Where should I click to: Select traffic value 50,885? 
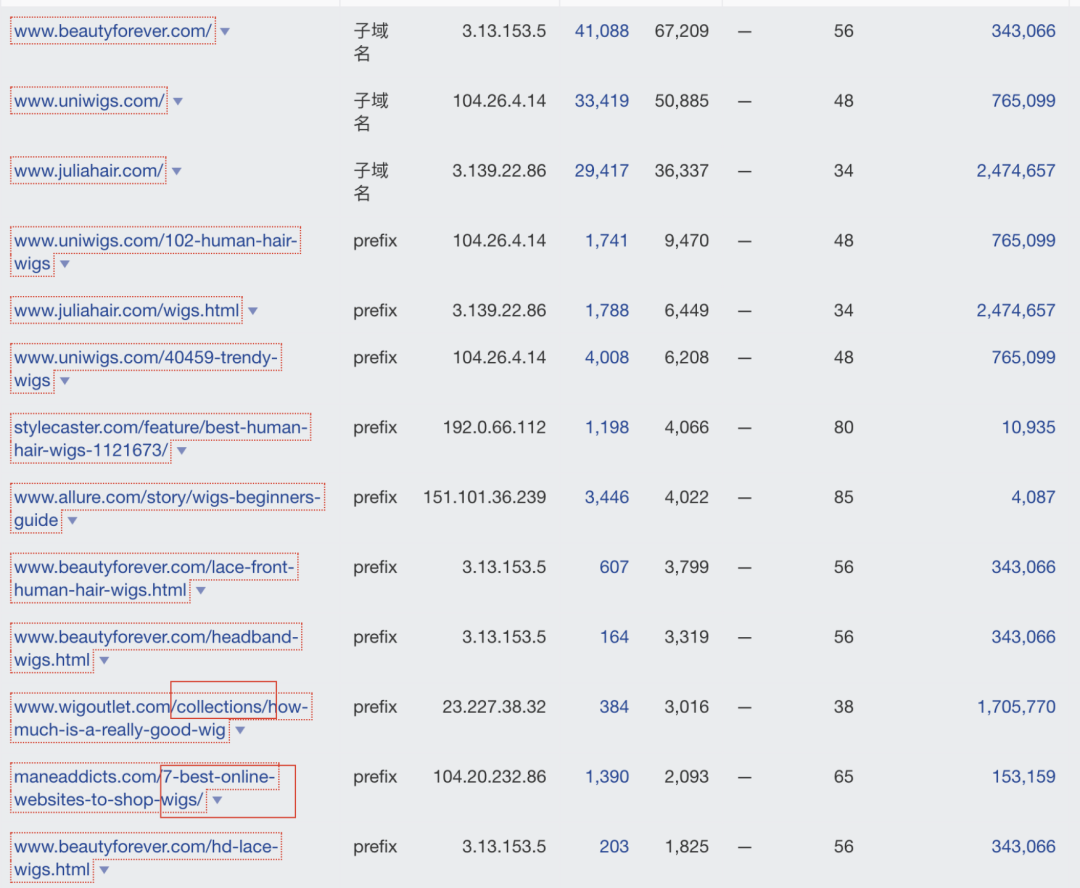point(681,101)
